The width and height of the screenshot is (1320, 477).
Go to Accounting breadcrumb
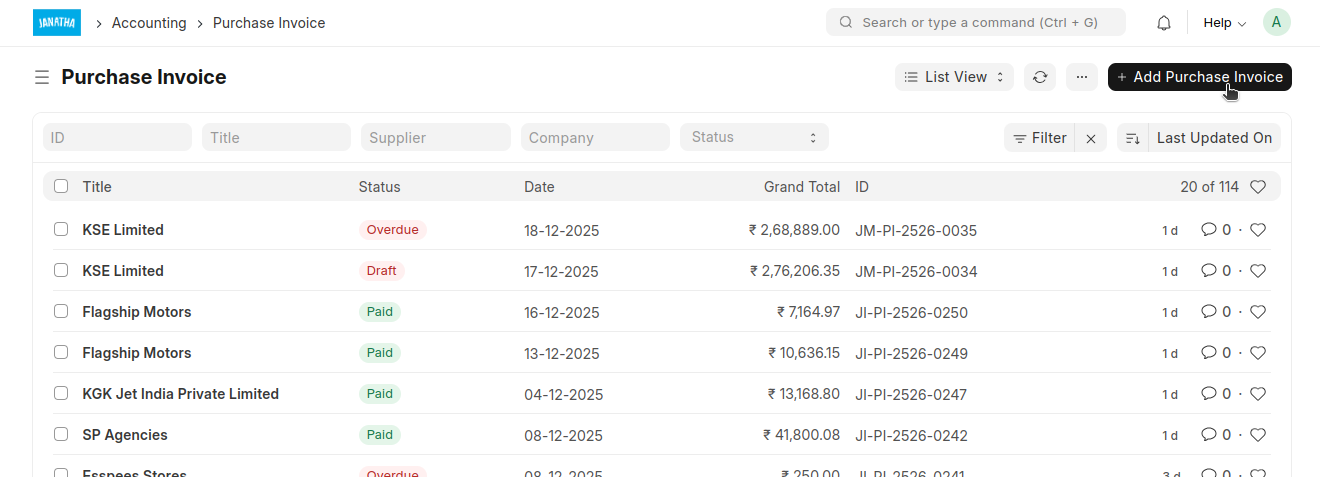(149, 23)
